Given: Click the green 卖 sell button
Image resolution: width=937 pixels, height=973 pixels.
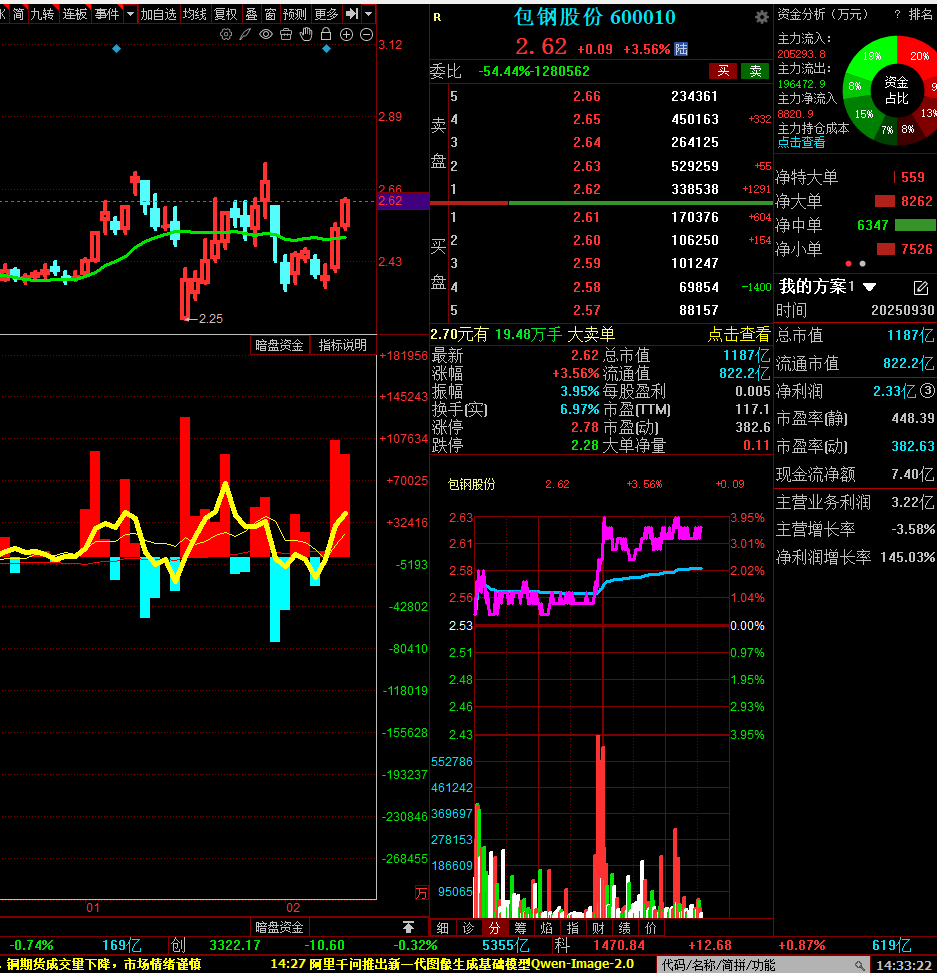Looking at the screenshot, I should coord(755,71).
